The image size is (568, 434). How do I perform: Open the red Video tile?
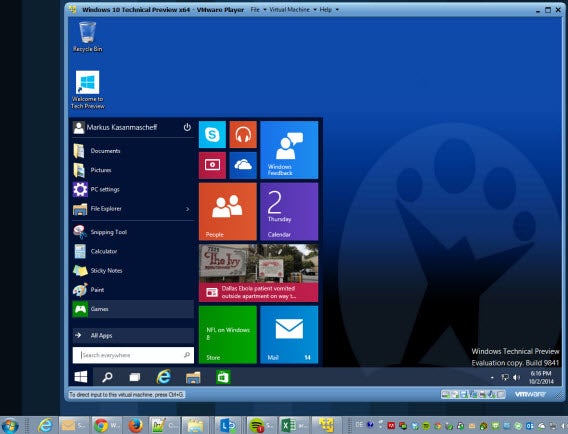pyautogui.click(x=212, y=165)
